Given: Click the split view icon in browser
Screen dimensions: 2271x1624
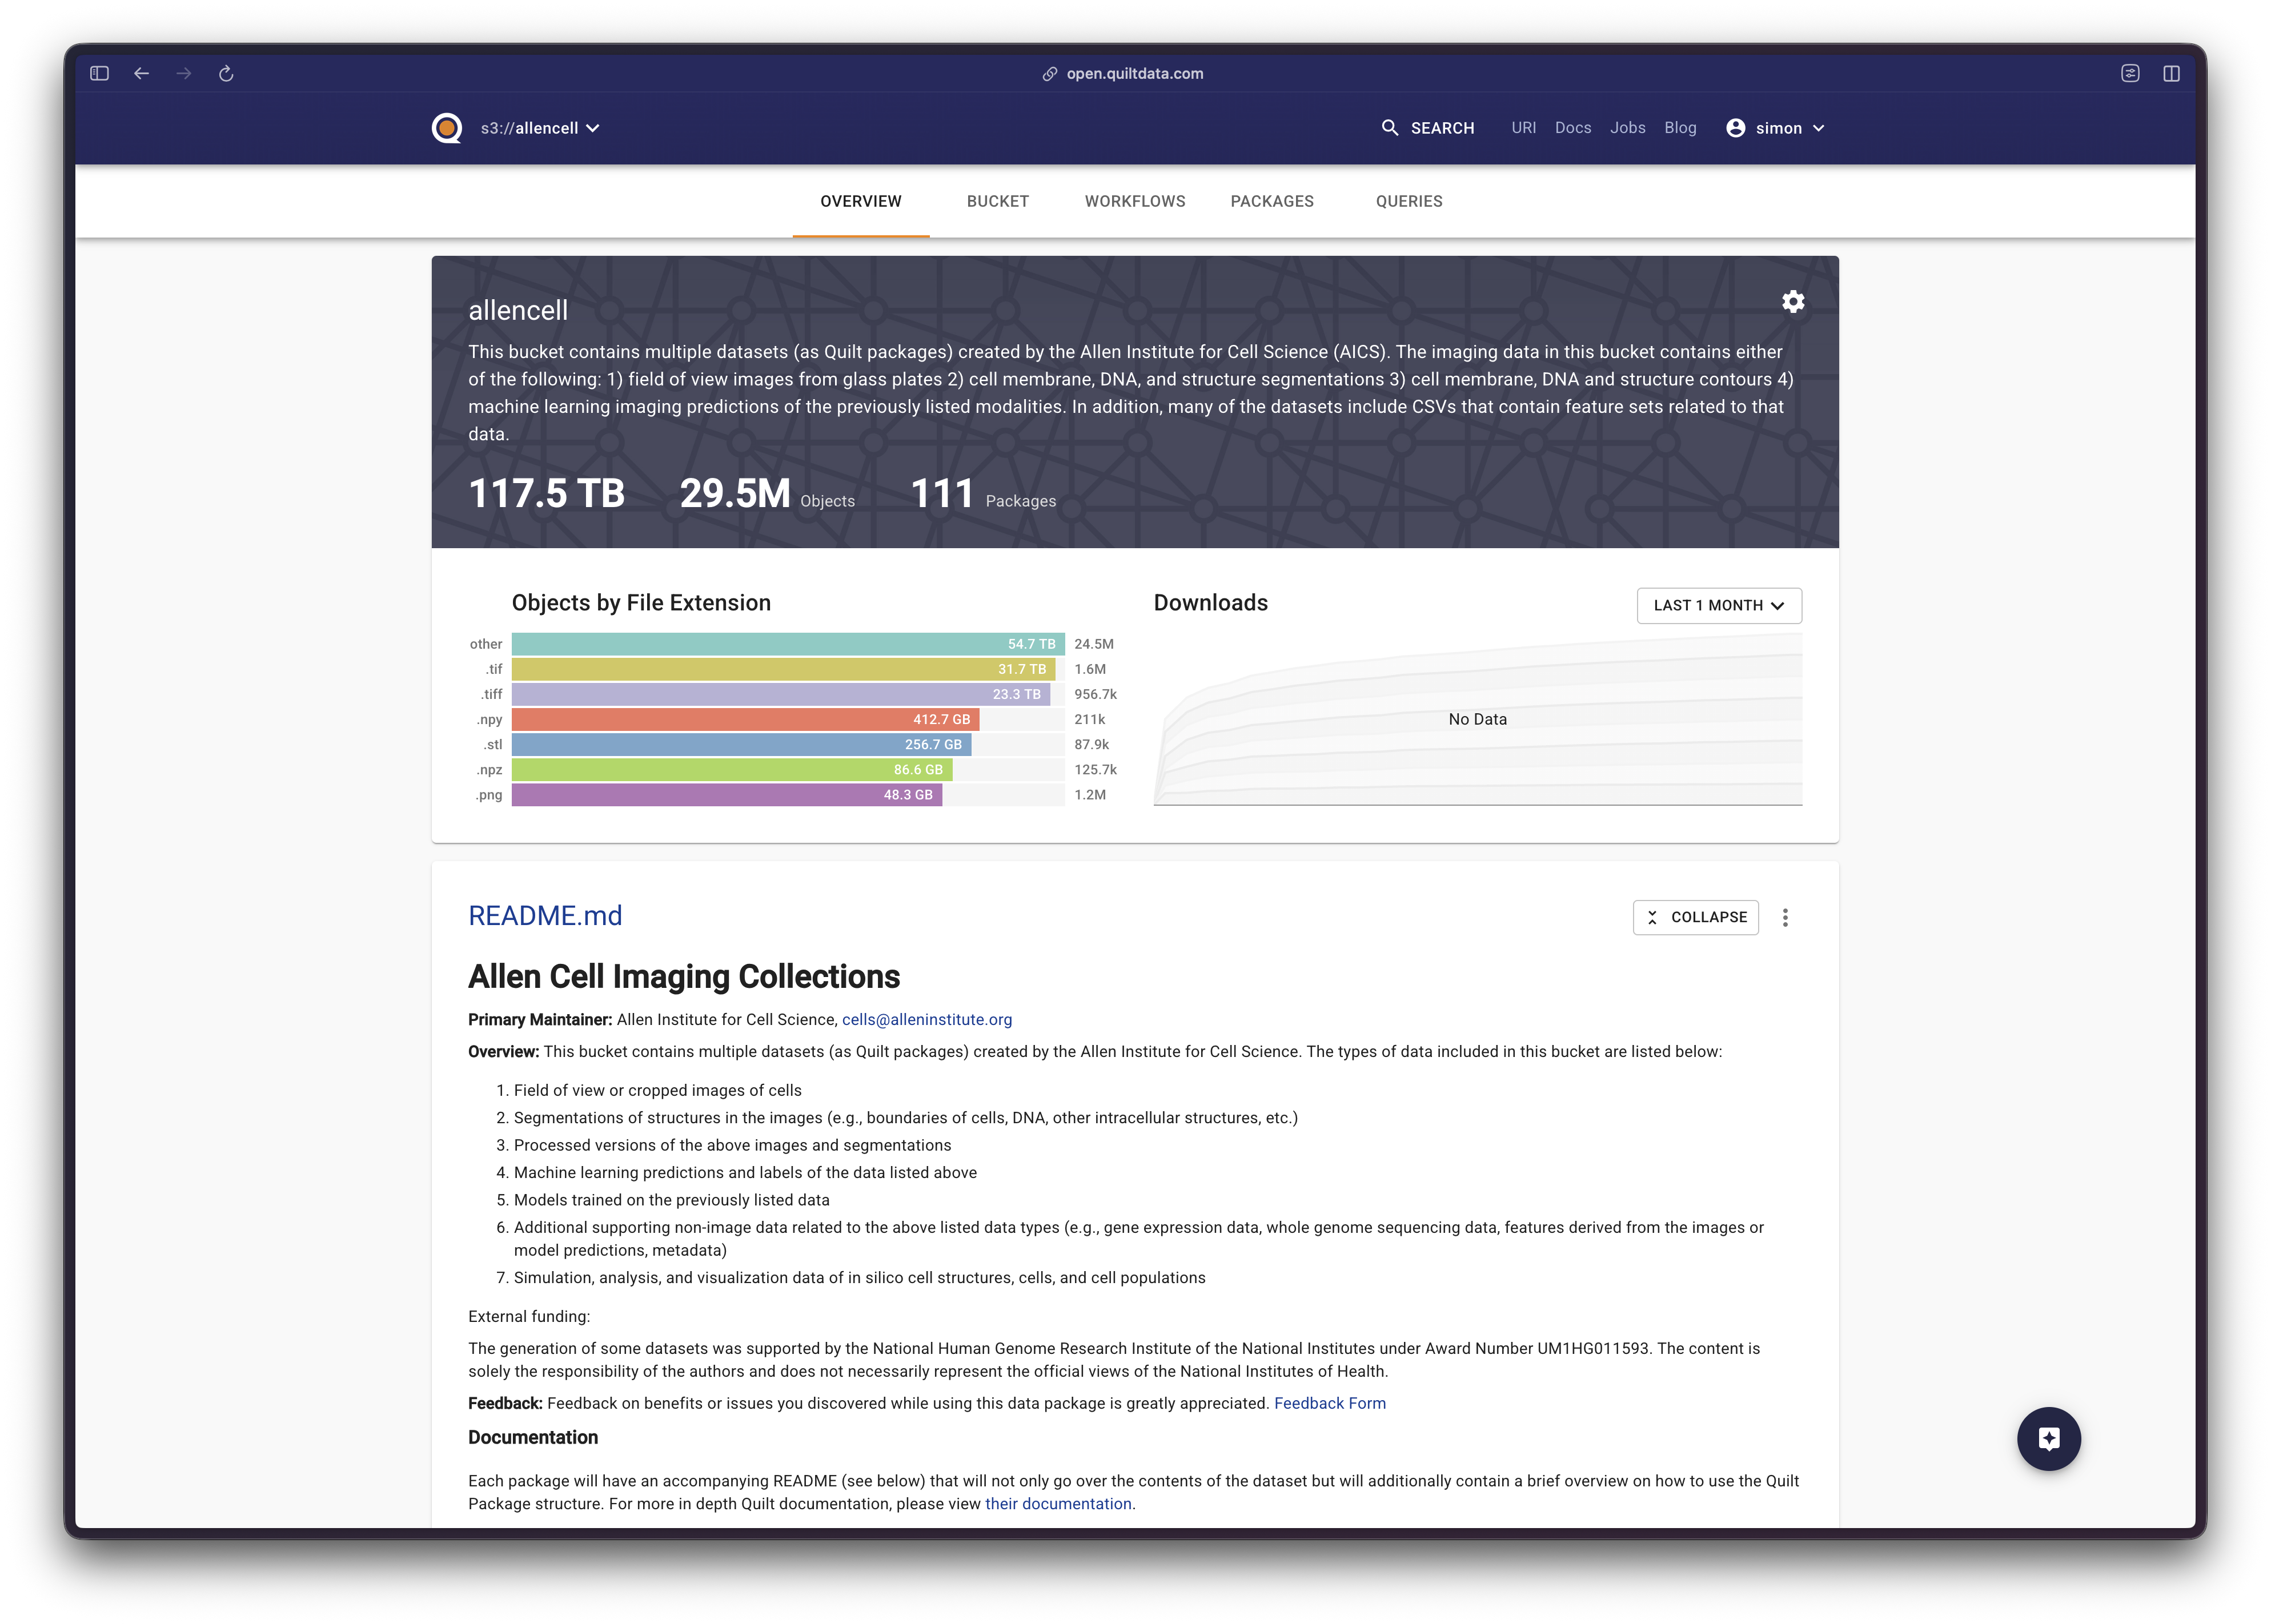Looking at the screenshot, I should pyautogui.click(x=2171, y=73).
